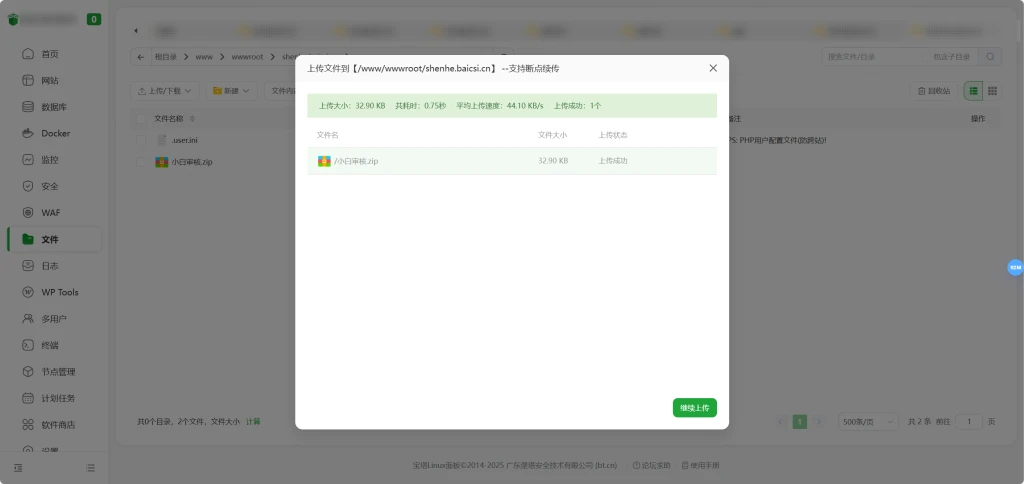This screenshot has height=484, width=1024.
Task: Open the 终端 terminal sidebar icon
Action: pos(29,345)
